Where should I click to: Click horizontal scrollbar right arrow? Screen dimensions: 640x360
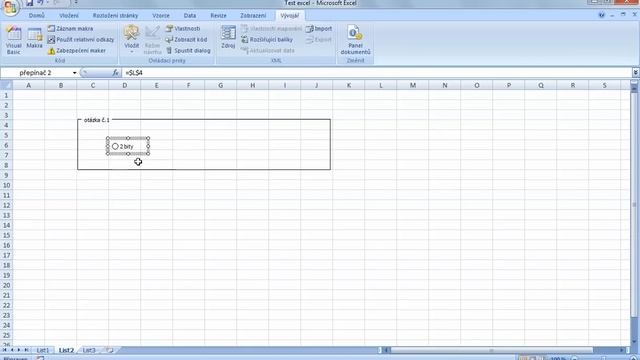coord(622,350)
